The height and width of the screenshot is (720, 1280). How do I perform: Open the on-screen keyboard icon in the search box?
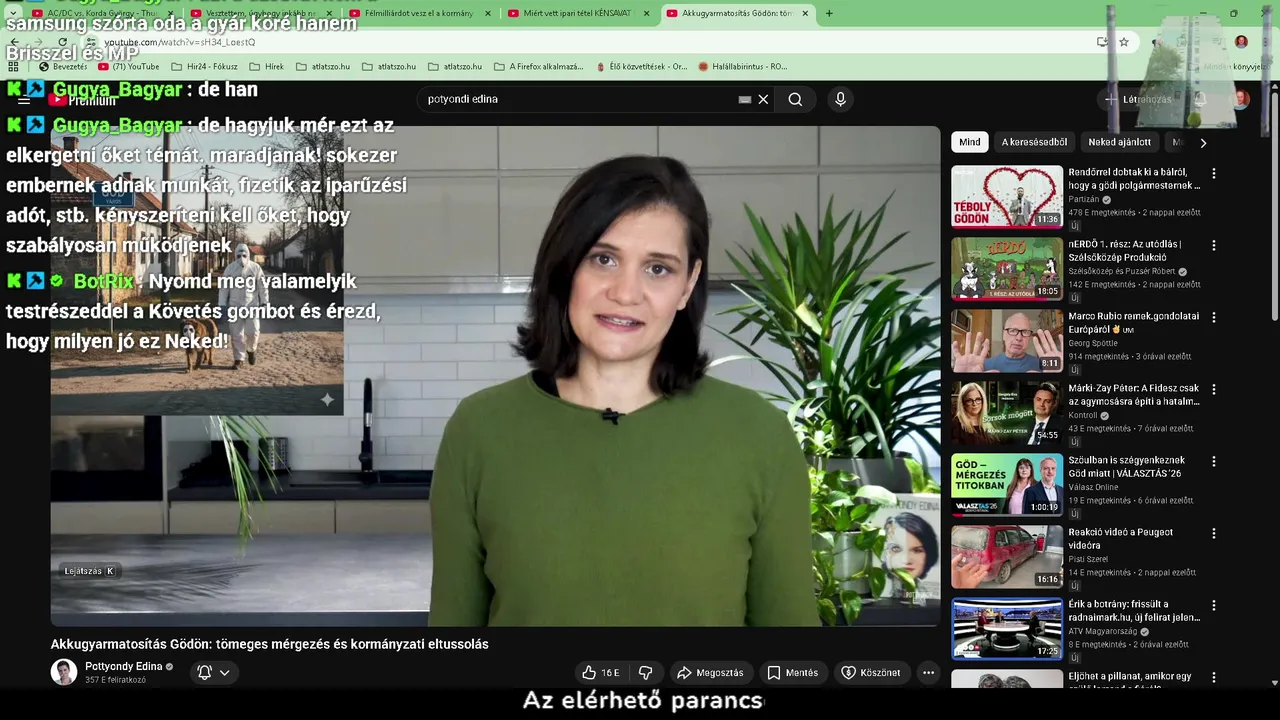coord(744,99)
